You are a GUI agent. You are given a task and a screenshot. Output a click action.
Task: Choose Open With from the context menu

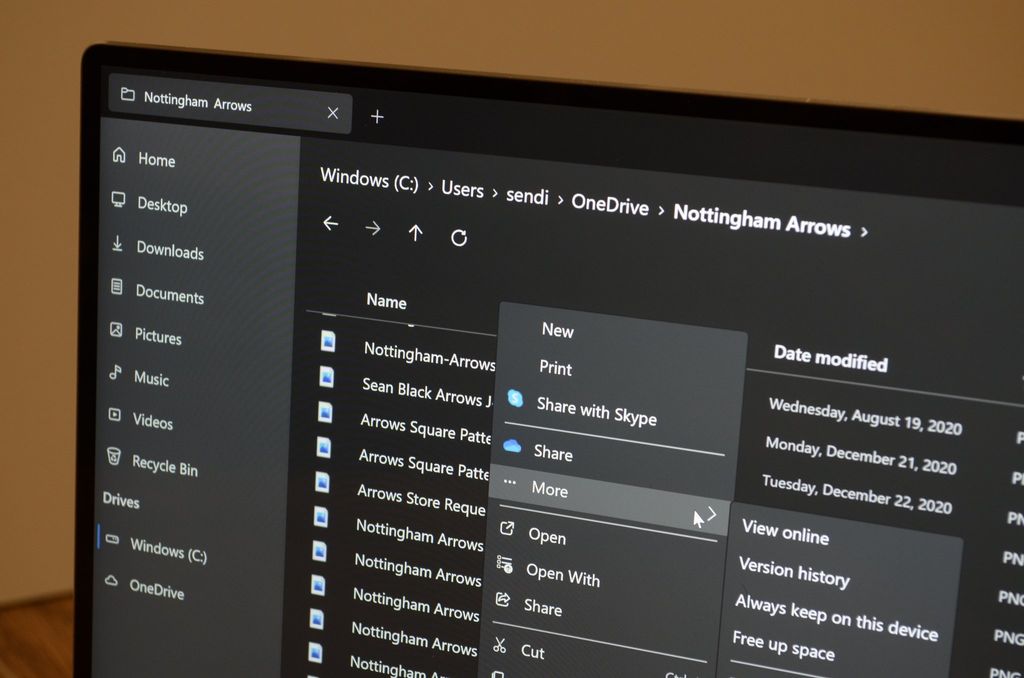pyautogui.click(x=565, y=578)
